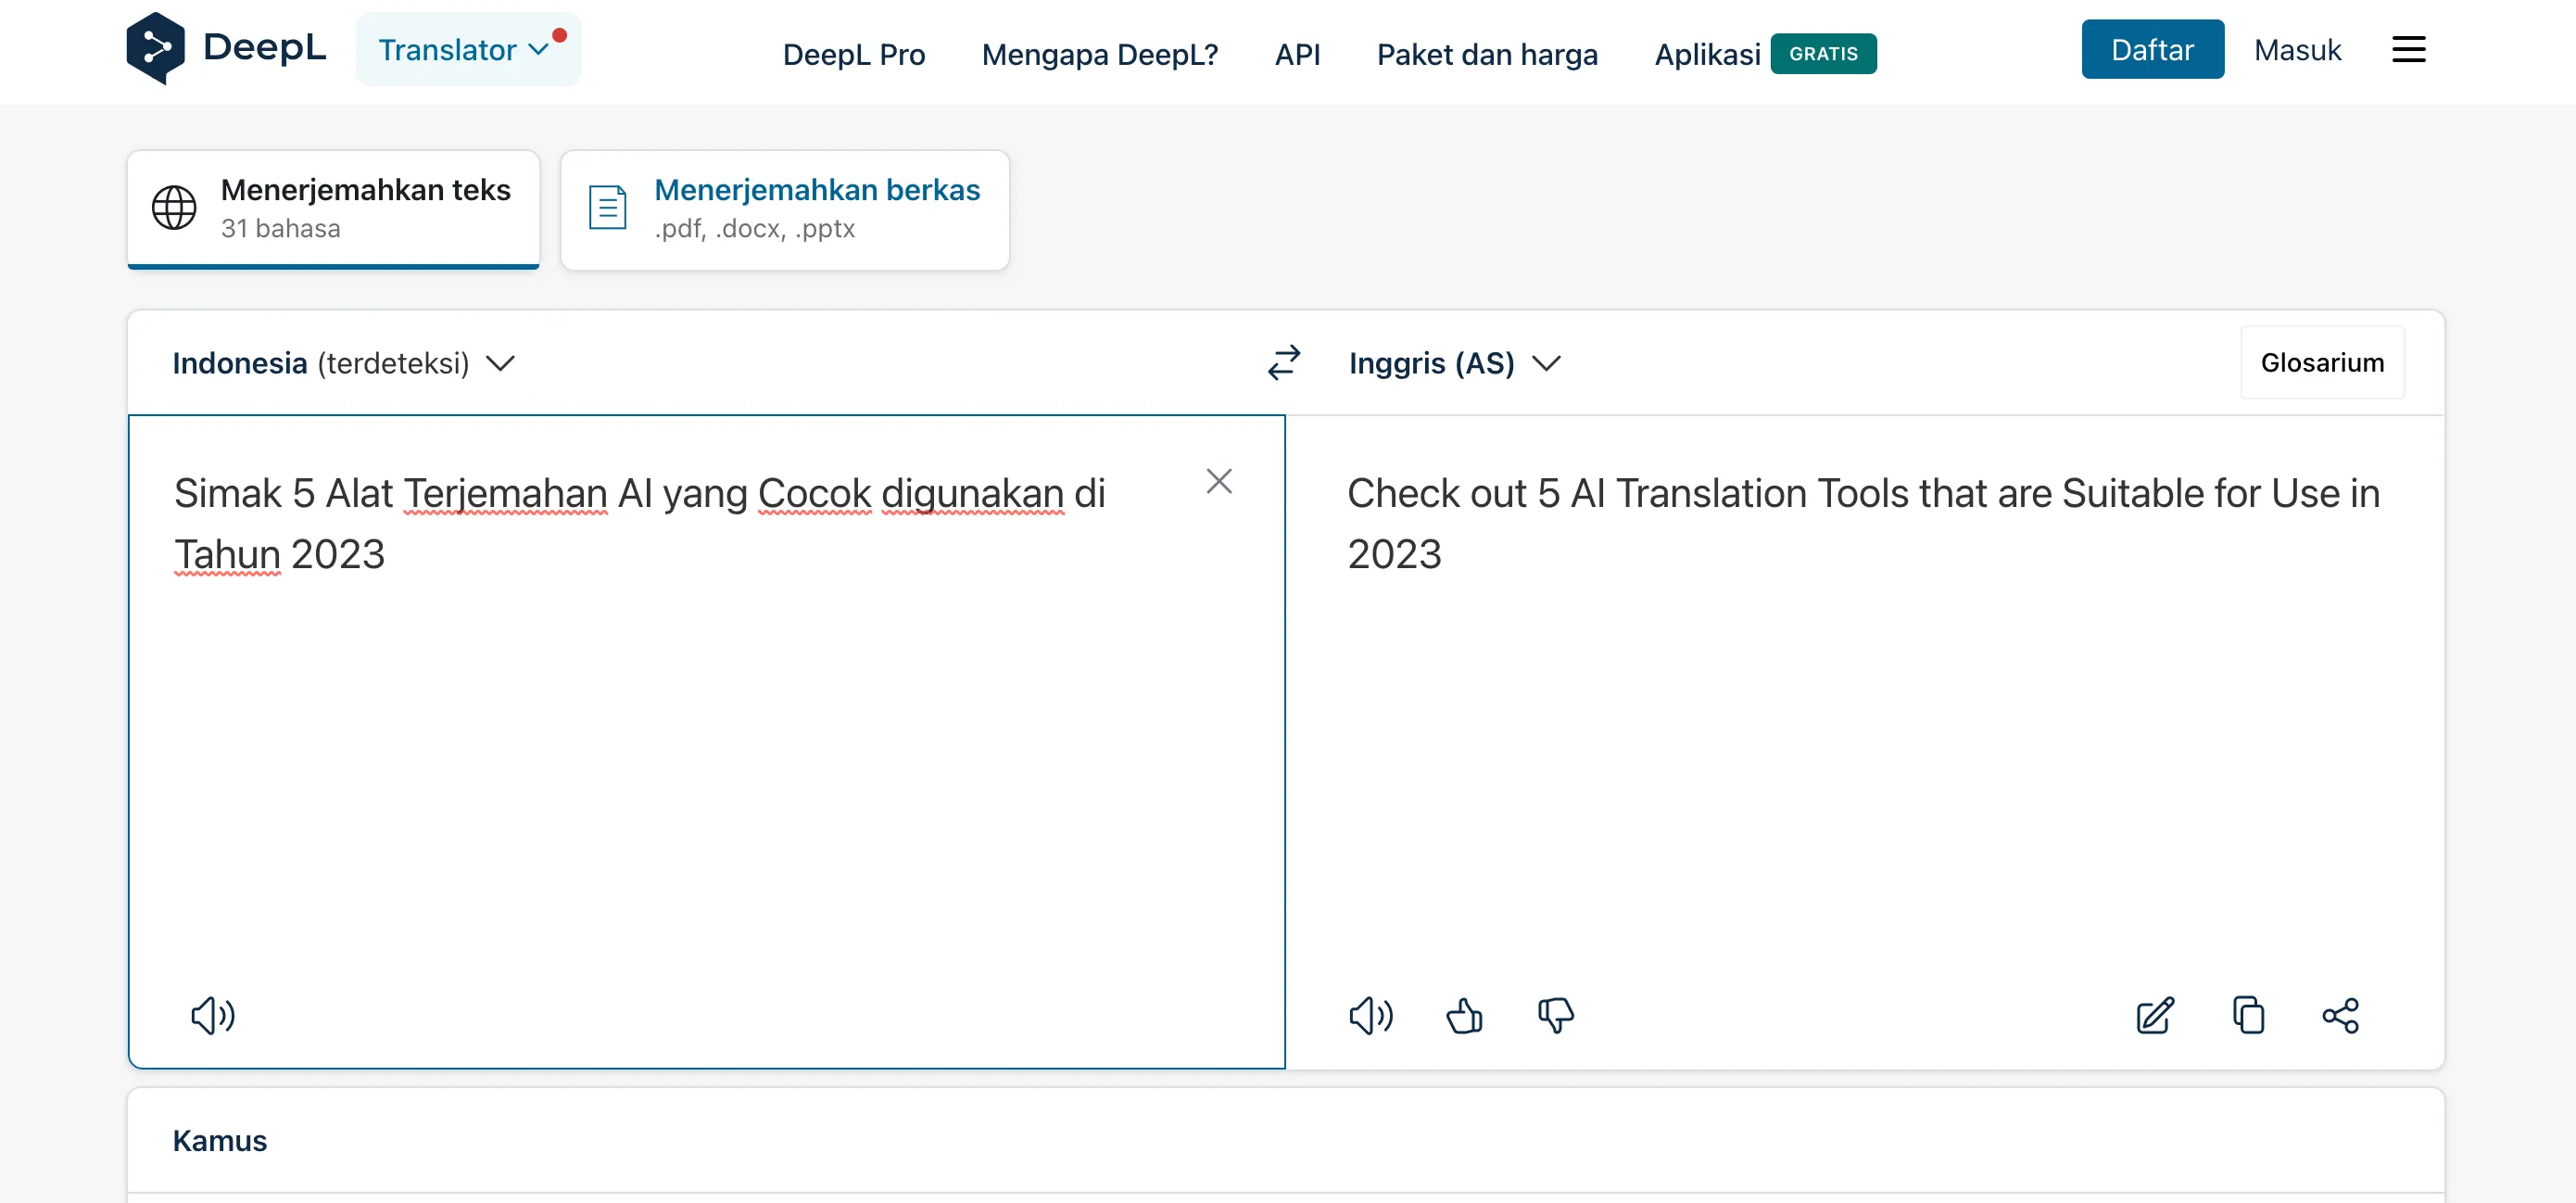Open the Glosarium button
The height and width of the screenshot is (1203, 2576).
pyautogui.click(x=2321, y=363)
